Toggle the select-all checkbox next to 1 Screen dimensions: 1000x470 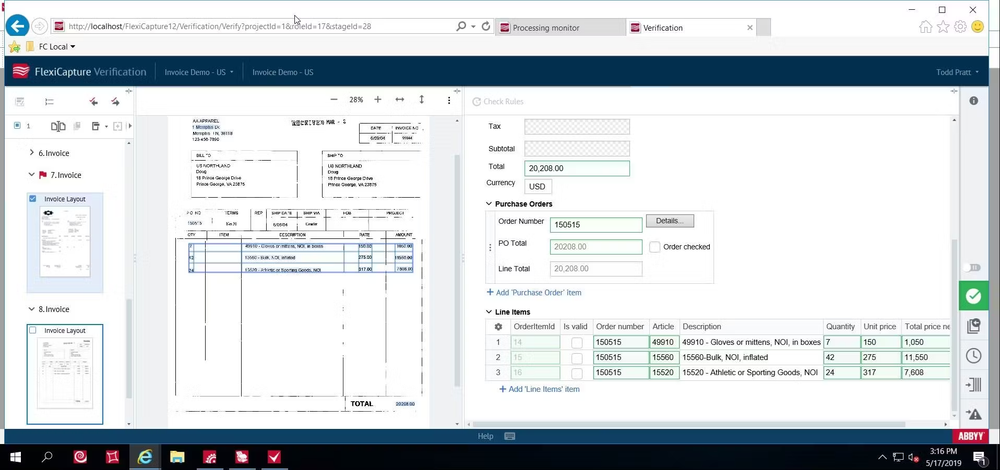[x=17, y=126]
